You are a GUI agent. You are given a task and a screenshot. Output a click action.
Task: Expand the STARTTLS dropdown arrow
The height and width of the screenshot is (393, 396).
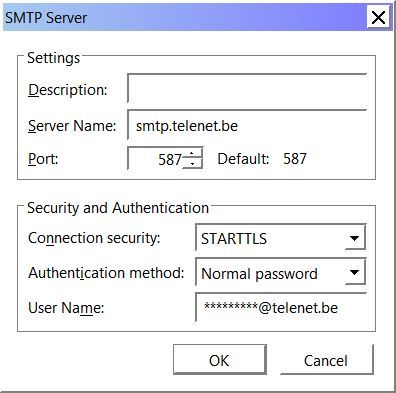click(355, 238)
